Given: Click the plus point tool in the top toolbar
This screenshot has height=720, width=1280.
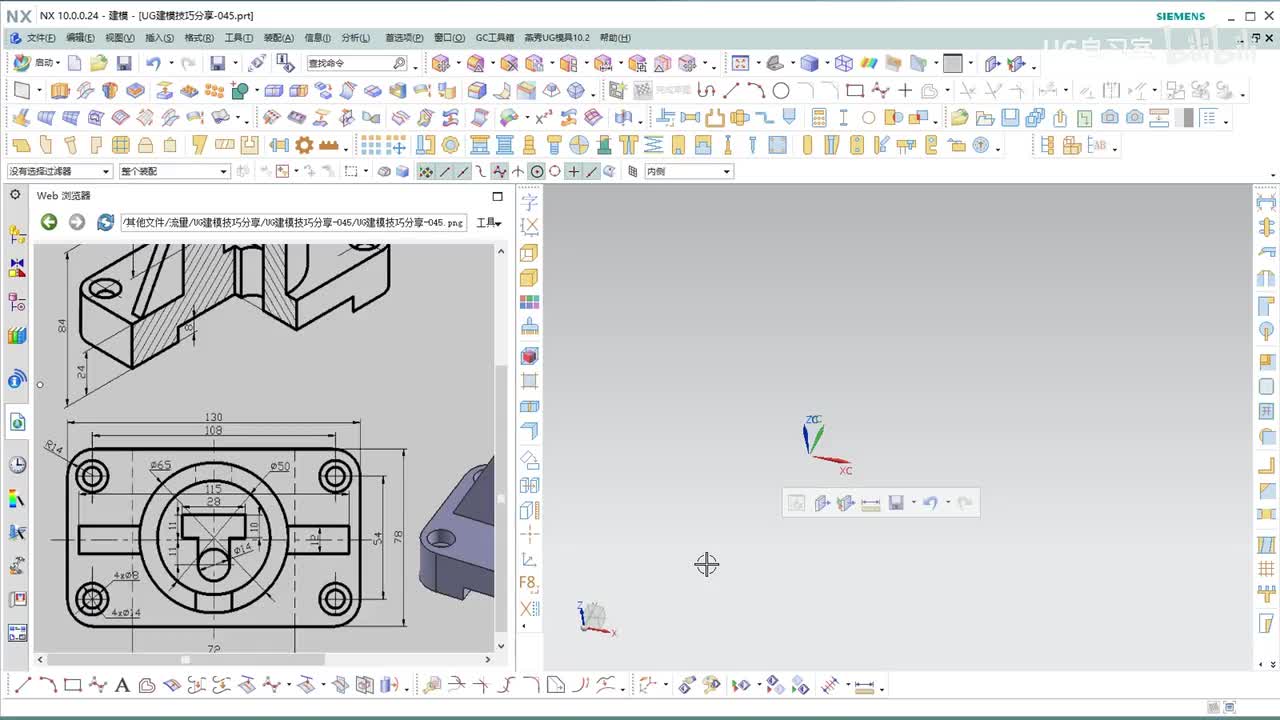Looking at the screenshot, I should tap(905, 90).
